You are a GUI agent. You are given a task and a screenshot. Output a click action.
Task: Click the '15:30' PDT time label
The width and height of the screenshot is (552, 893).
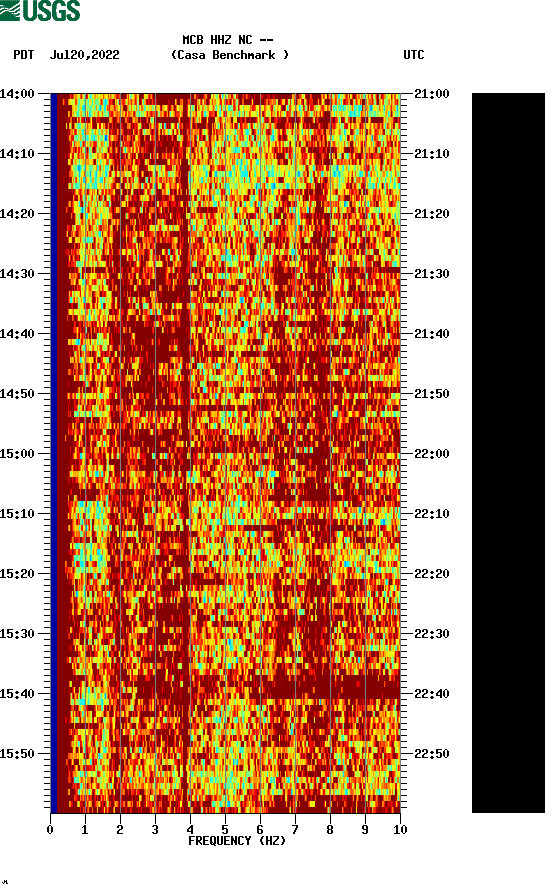pyautogui.click(x=18, y=634)
